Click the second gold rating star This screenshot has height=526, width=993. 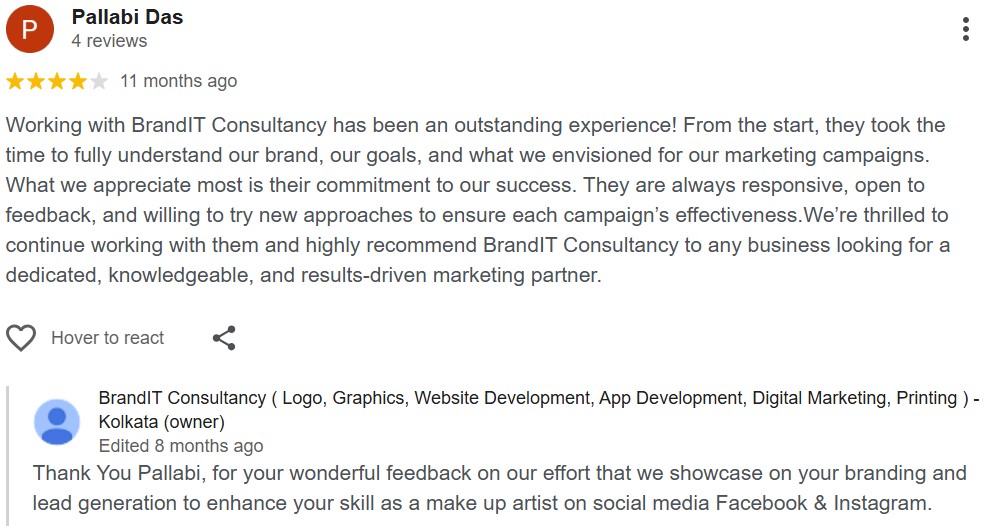pyautogui.click(x=36, y=81)
